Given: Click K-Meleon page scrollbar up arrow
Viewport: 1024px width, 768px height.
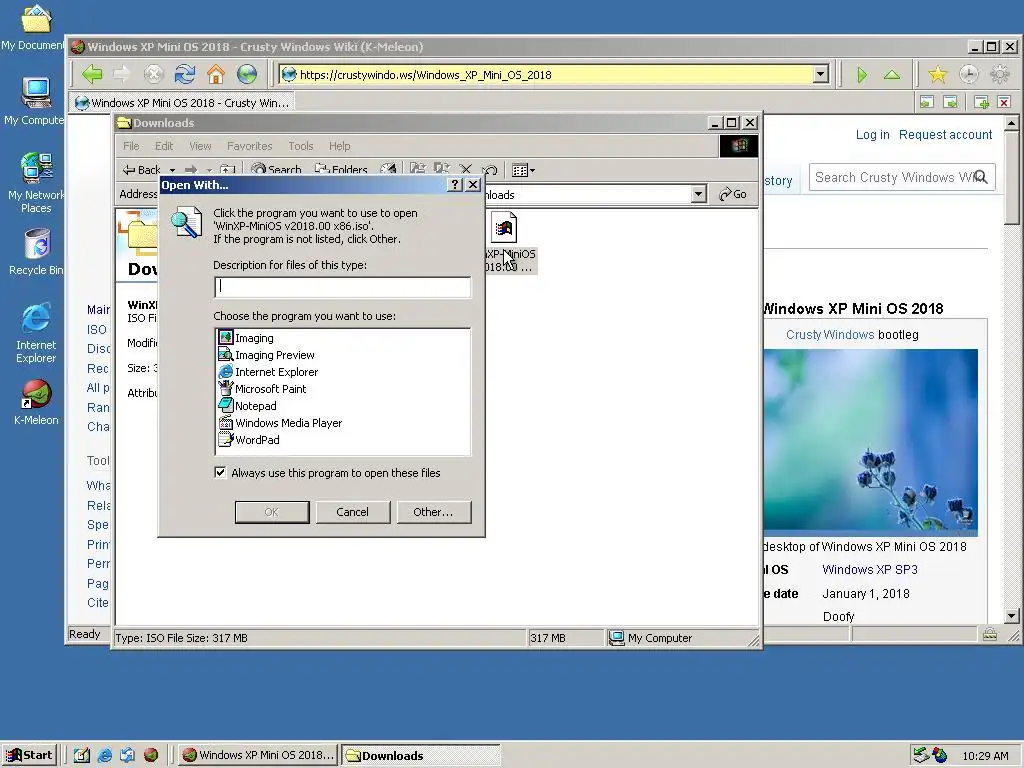Looking at the screenshot, I should click(1012, 123).
